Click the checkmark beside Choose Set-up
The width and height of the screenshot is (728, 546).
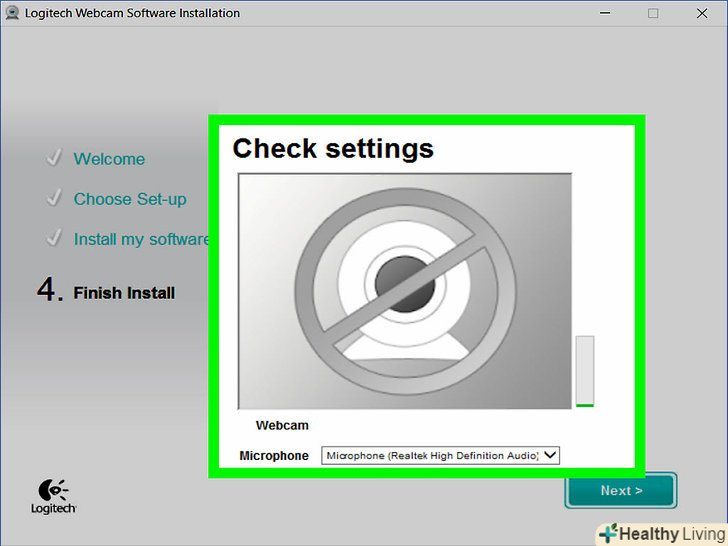pyautogui.click(x=54, y=199)
